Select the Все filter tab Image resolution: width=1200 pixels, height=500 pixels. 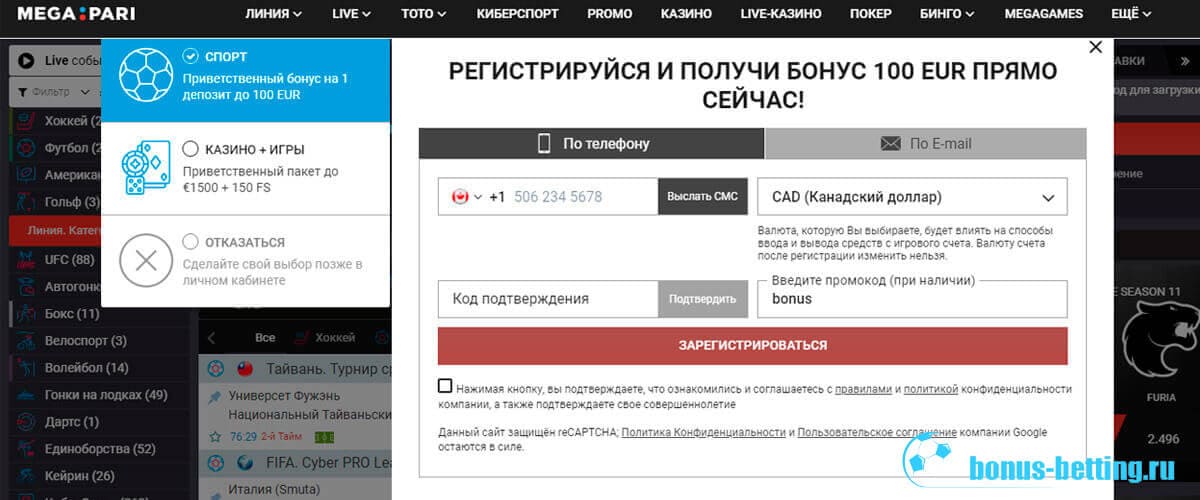(265, 338)
